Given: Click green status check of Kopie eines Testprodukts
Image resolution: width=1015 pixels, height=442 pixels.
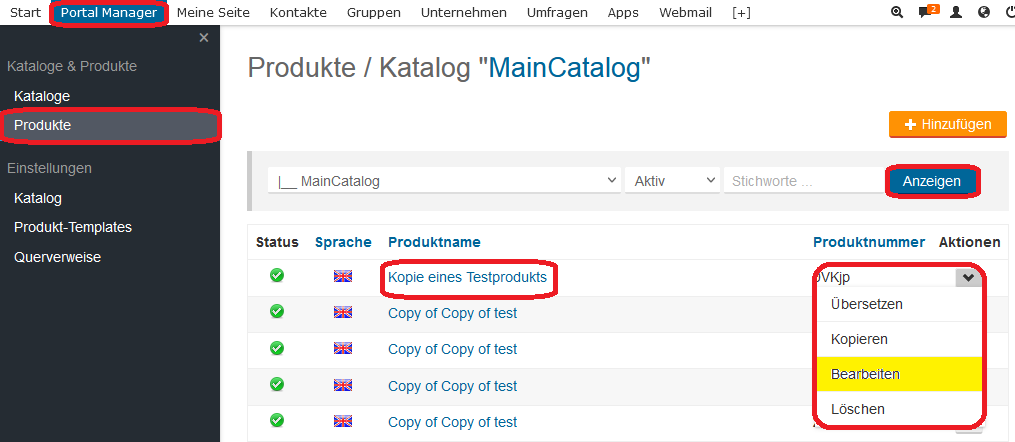Looking at the screenshot, I should point(277,276).
